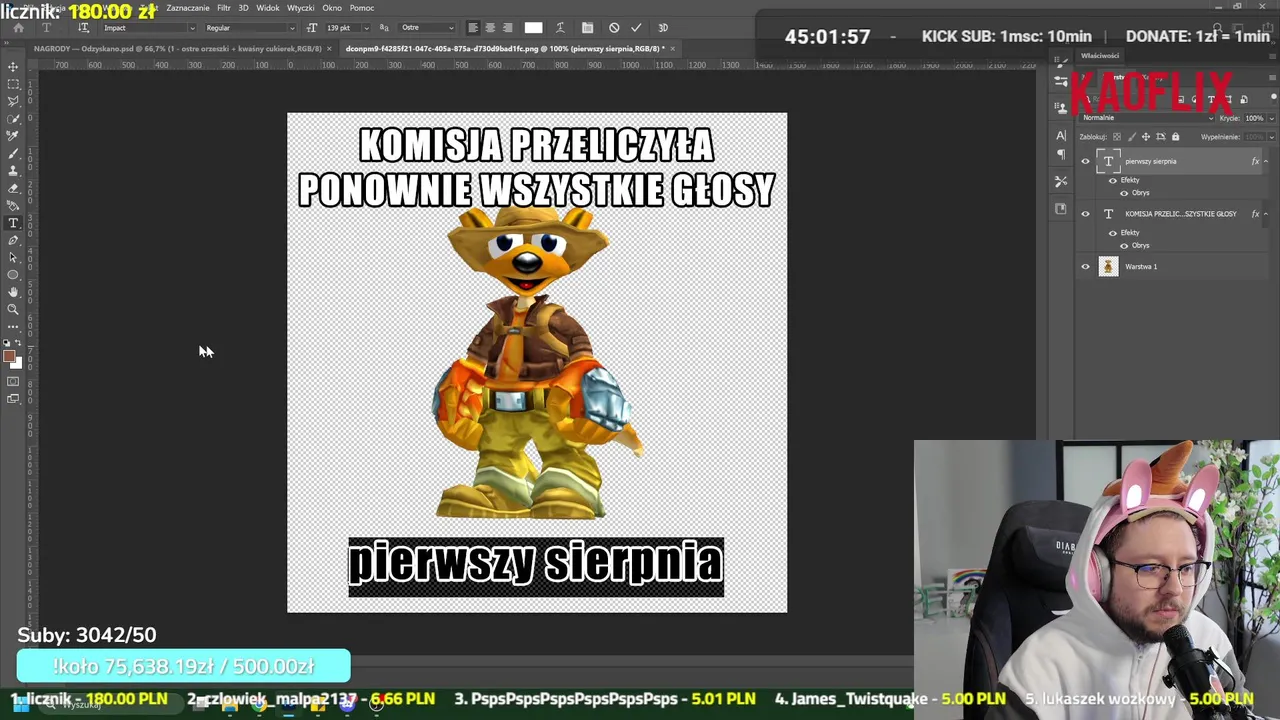
Task: Select the Ellipse shape tool
Action: point(13,274)
